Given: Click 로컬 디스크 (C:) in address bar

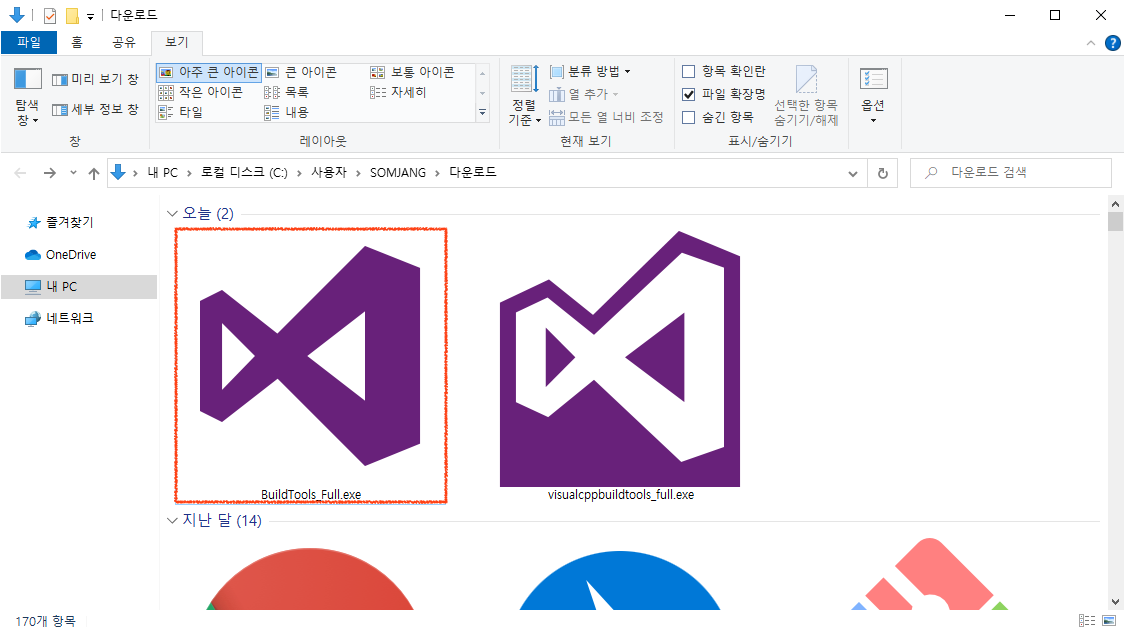Looking at the screenshot, I should point(244,173).
